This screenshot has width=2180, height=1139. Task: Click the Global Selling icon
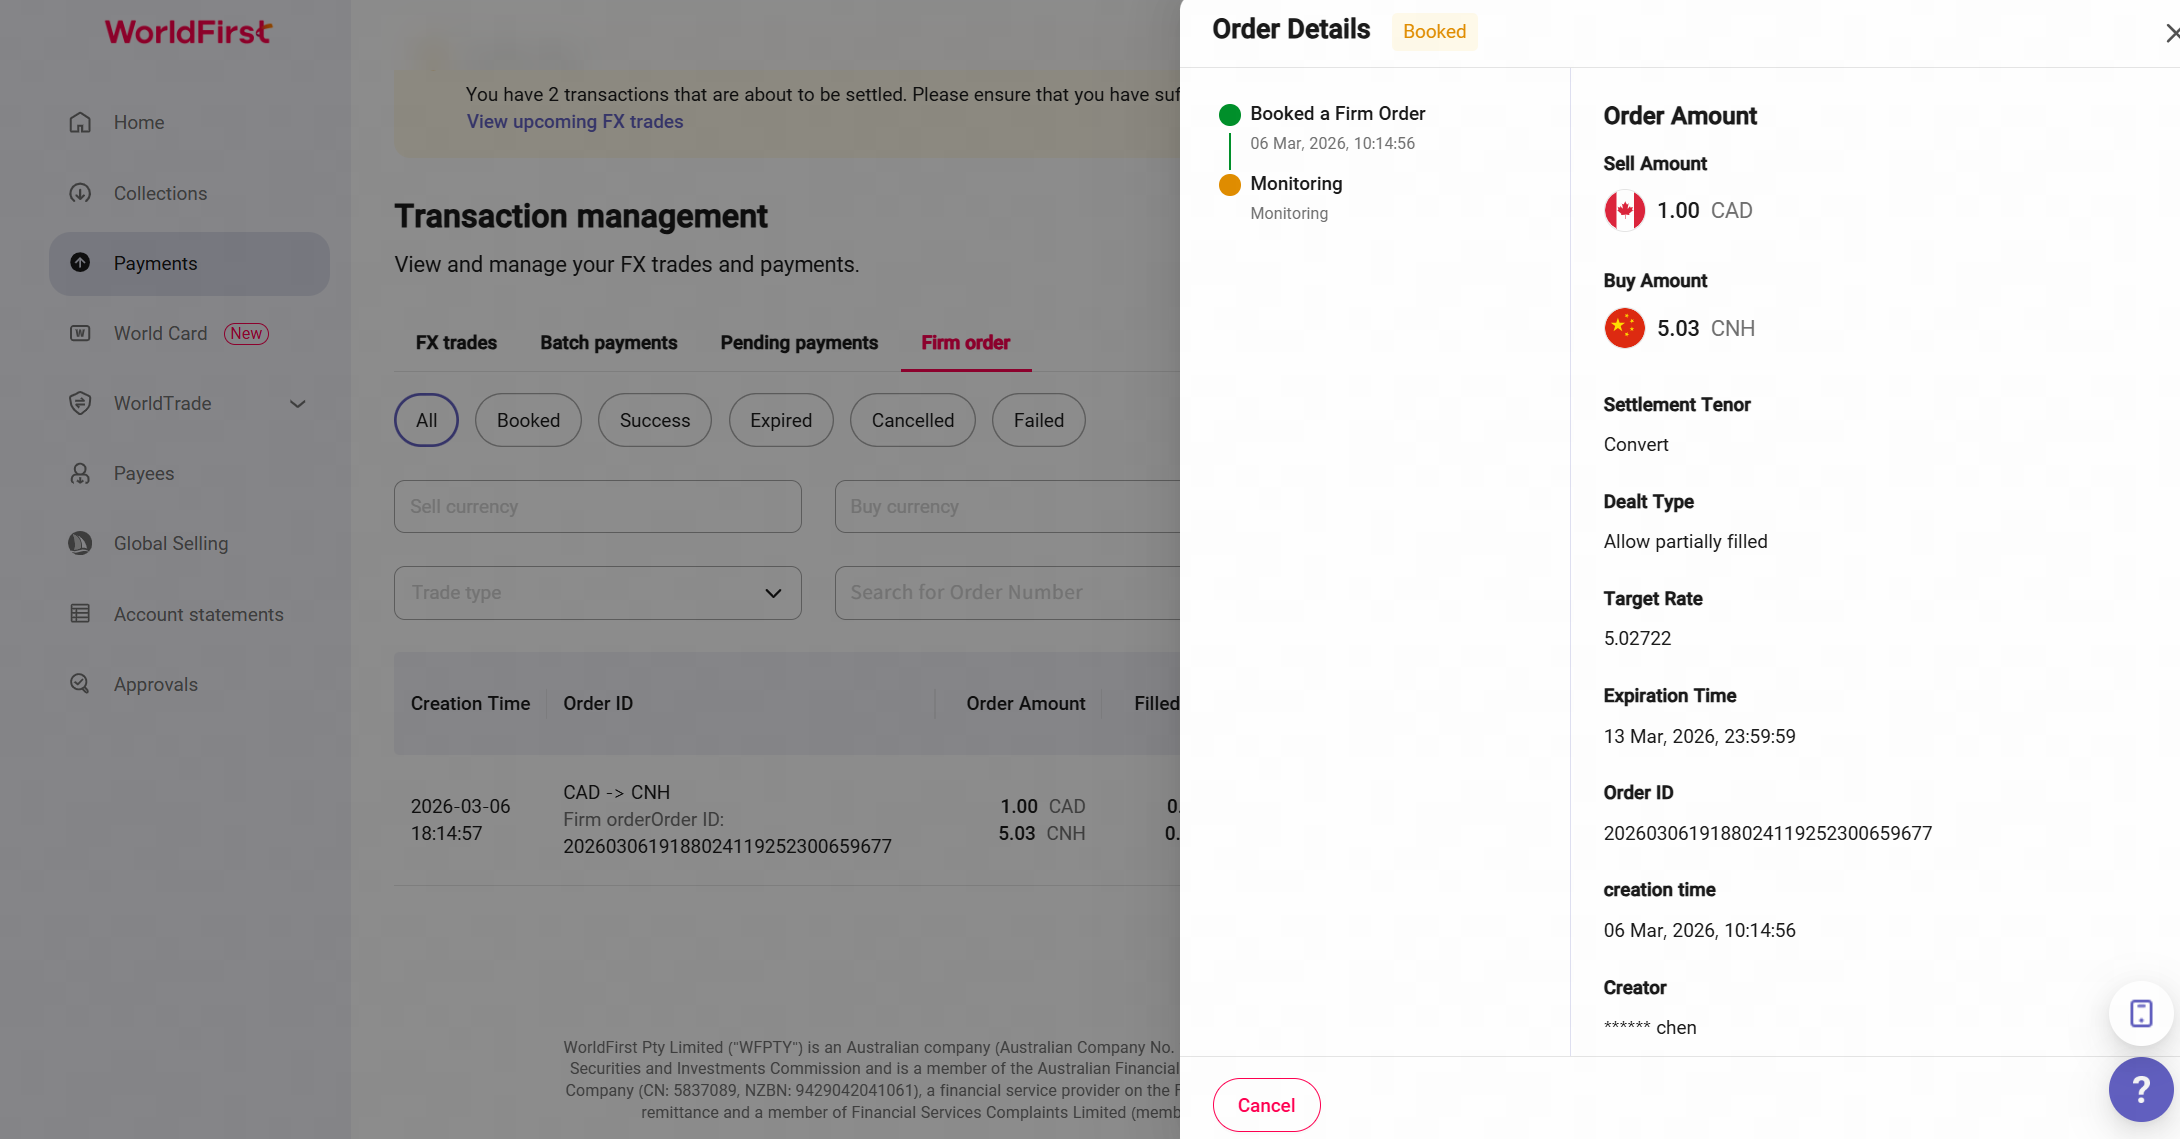coord(80,543)
